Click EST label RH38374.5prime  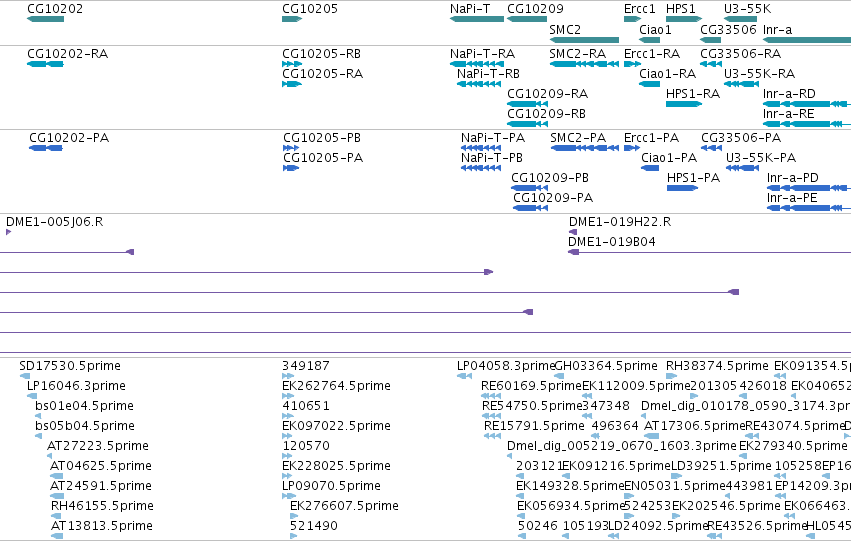[x=717, y=366]
